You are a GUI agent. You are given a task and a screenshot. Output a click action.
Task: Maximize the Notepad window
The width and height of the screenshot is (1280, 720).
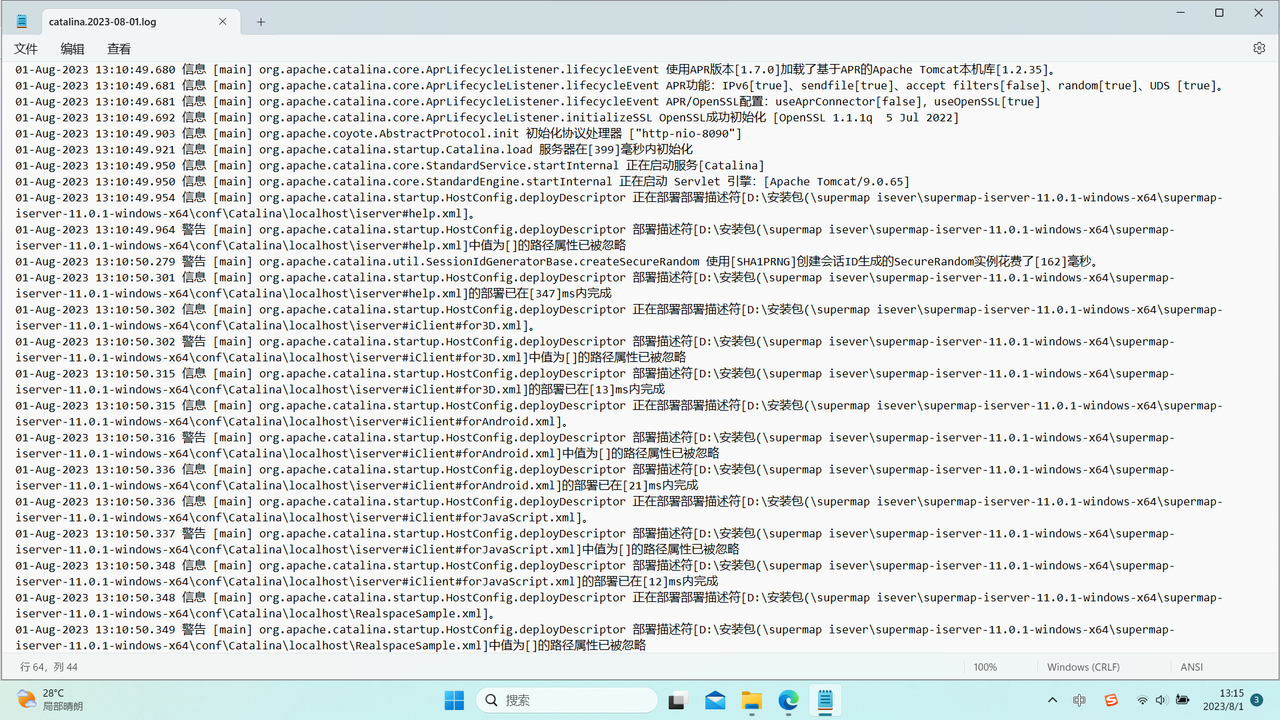point(1219,13)
